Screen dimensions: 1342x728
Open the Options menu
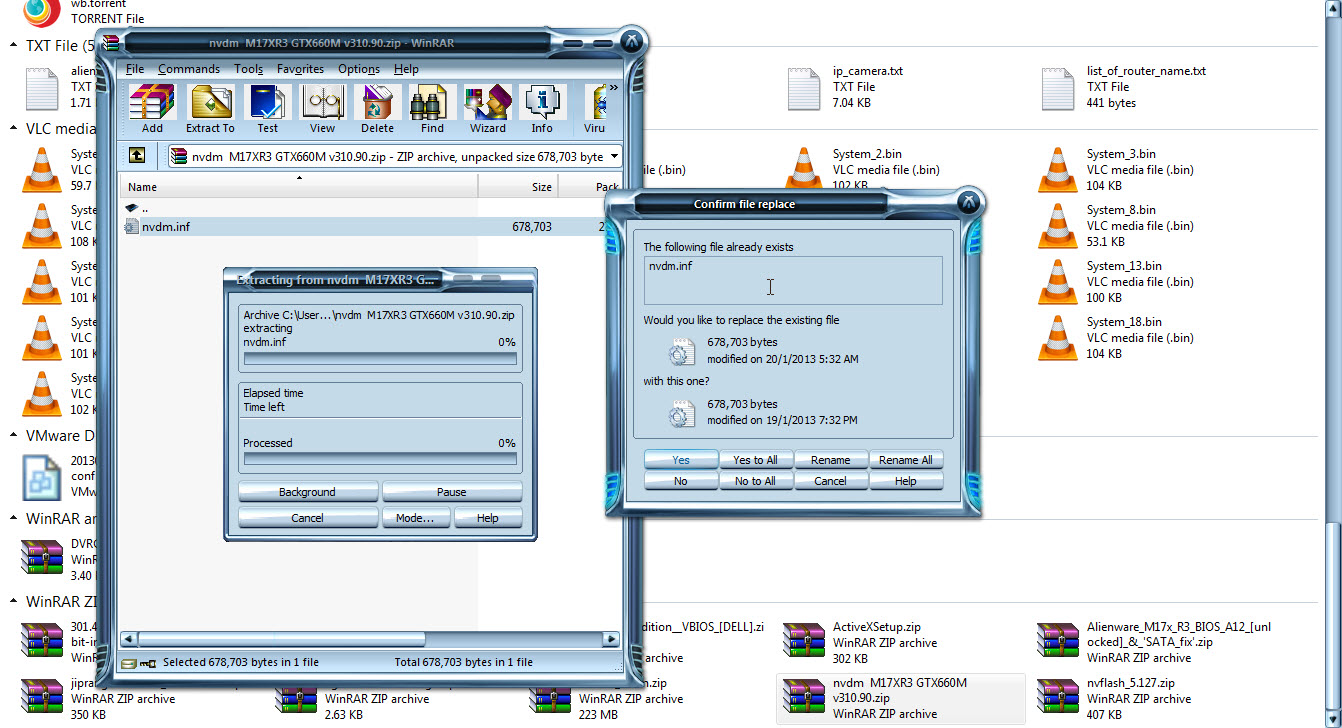[x=359, y=69]
